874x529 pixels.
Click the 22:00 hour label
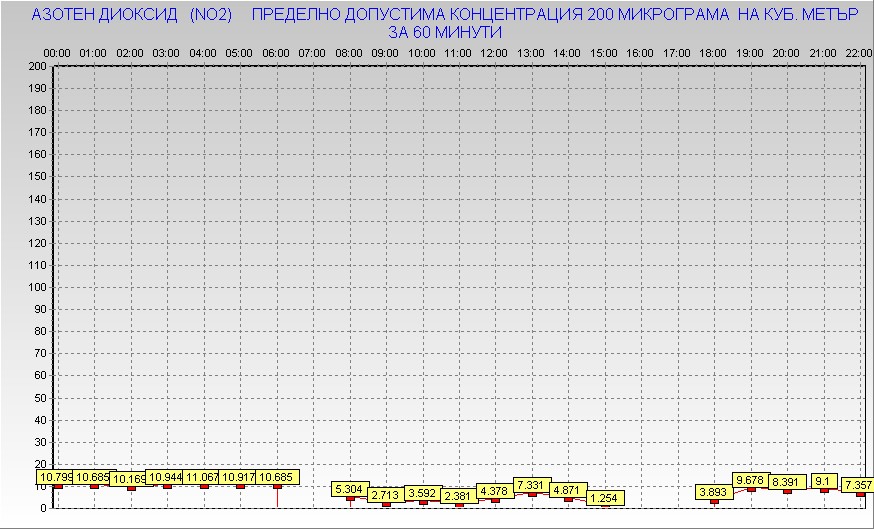tap(859, 52)
